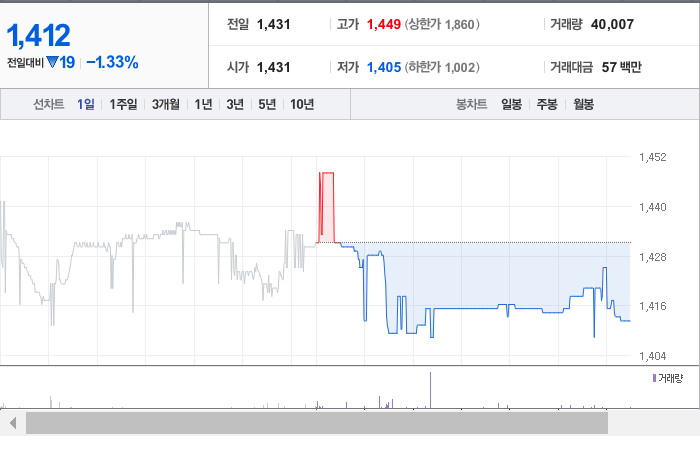Screen dimensions: 700x450
Task: Click the y-axis label 1,404
Action: coord(653,356)
